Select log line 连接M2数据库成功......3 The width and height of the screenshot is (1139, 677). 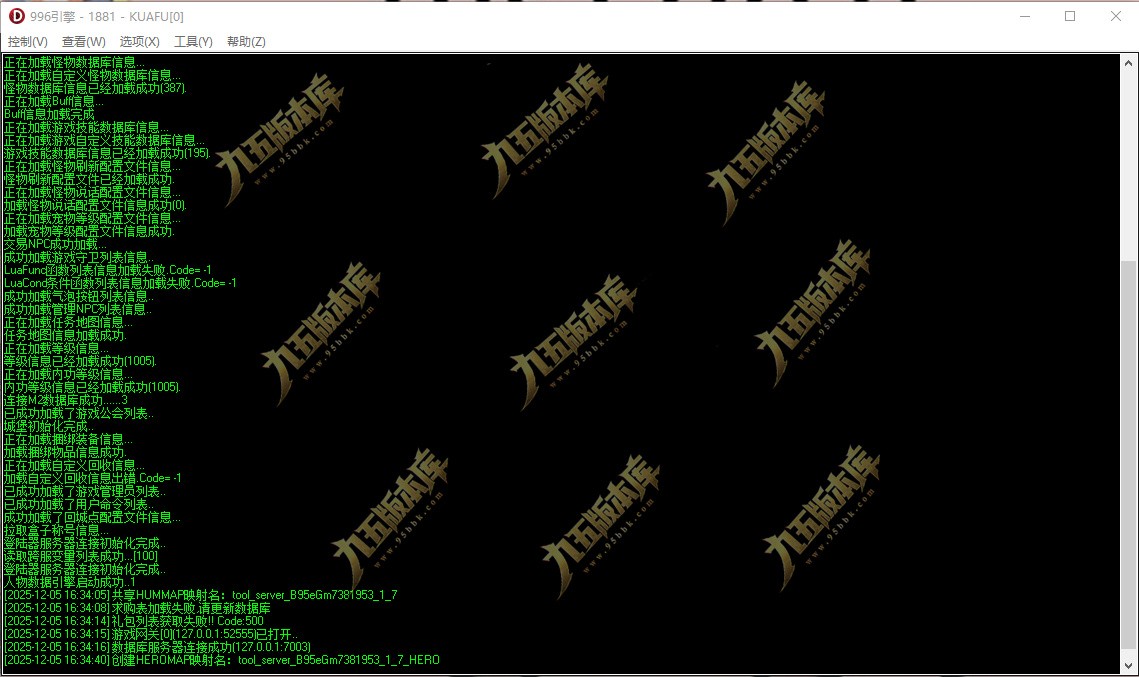[x=65, y=400]
